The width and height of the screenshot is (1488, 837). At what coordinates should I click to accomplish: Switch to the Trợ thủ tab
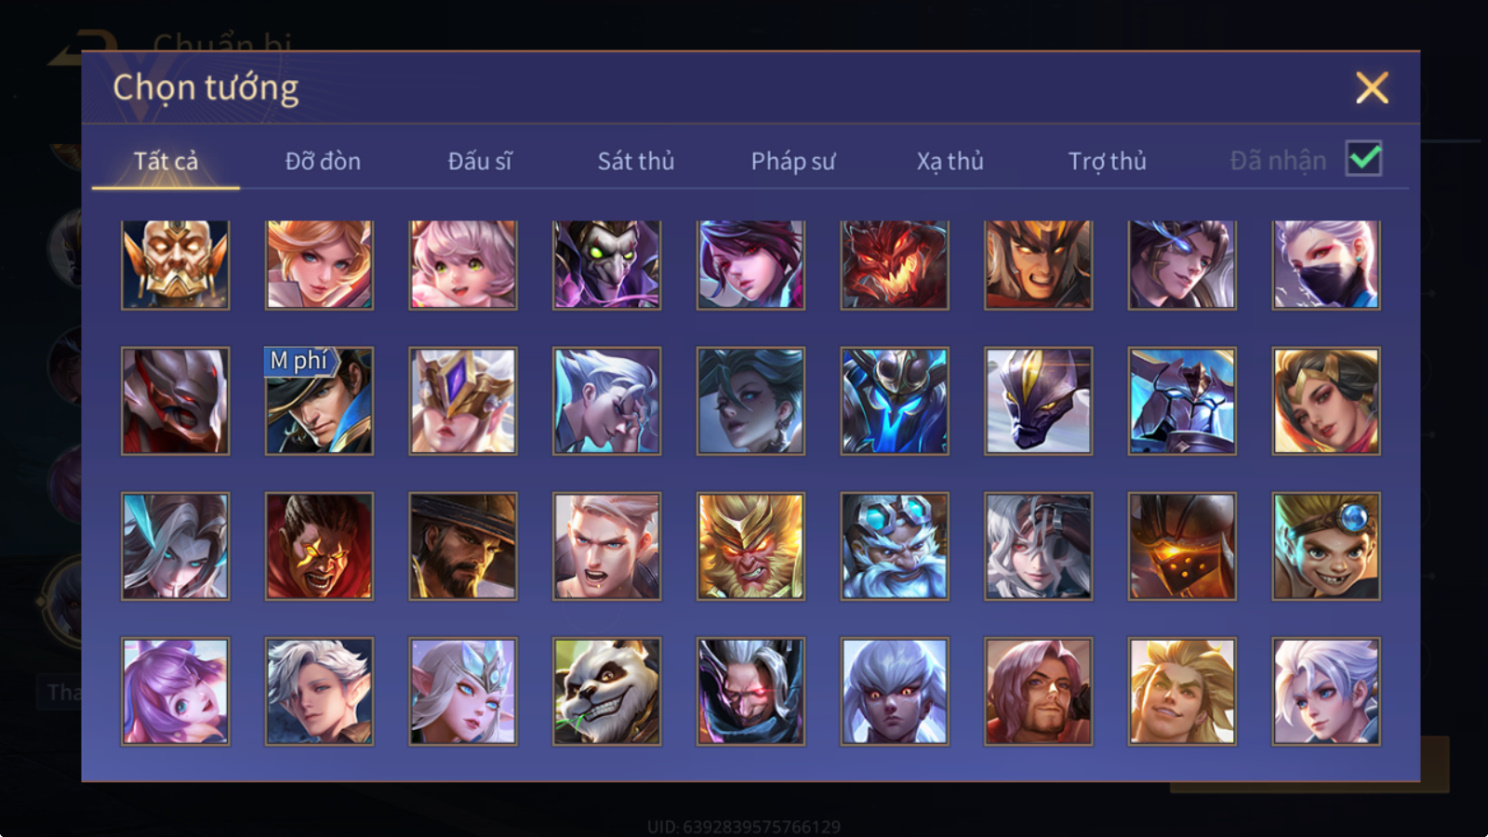(x=1107, y=161)
